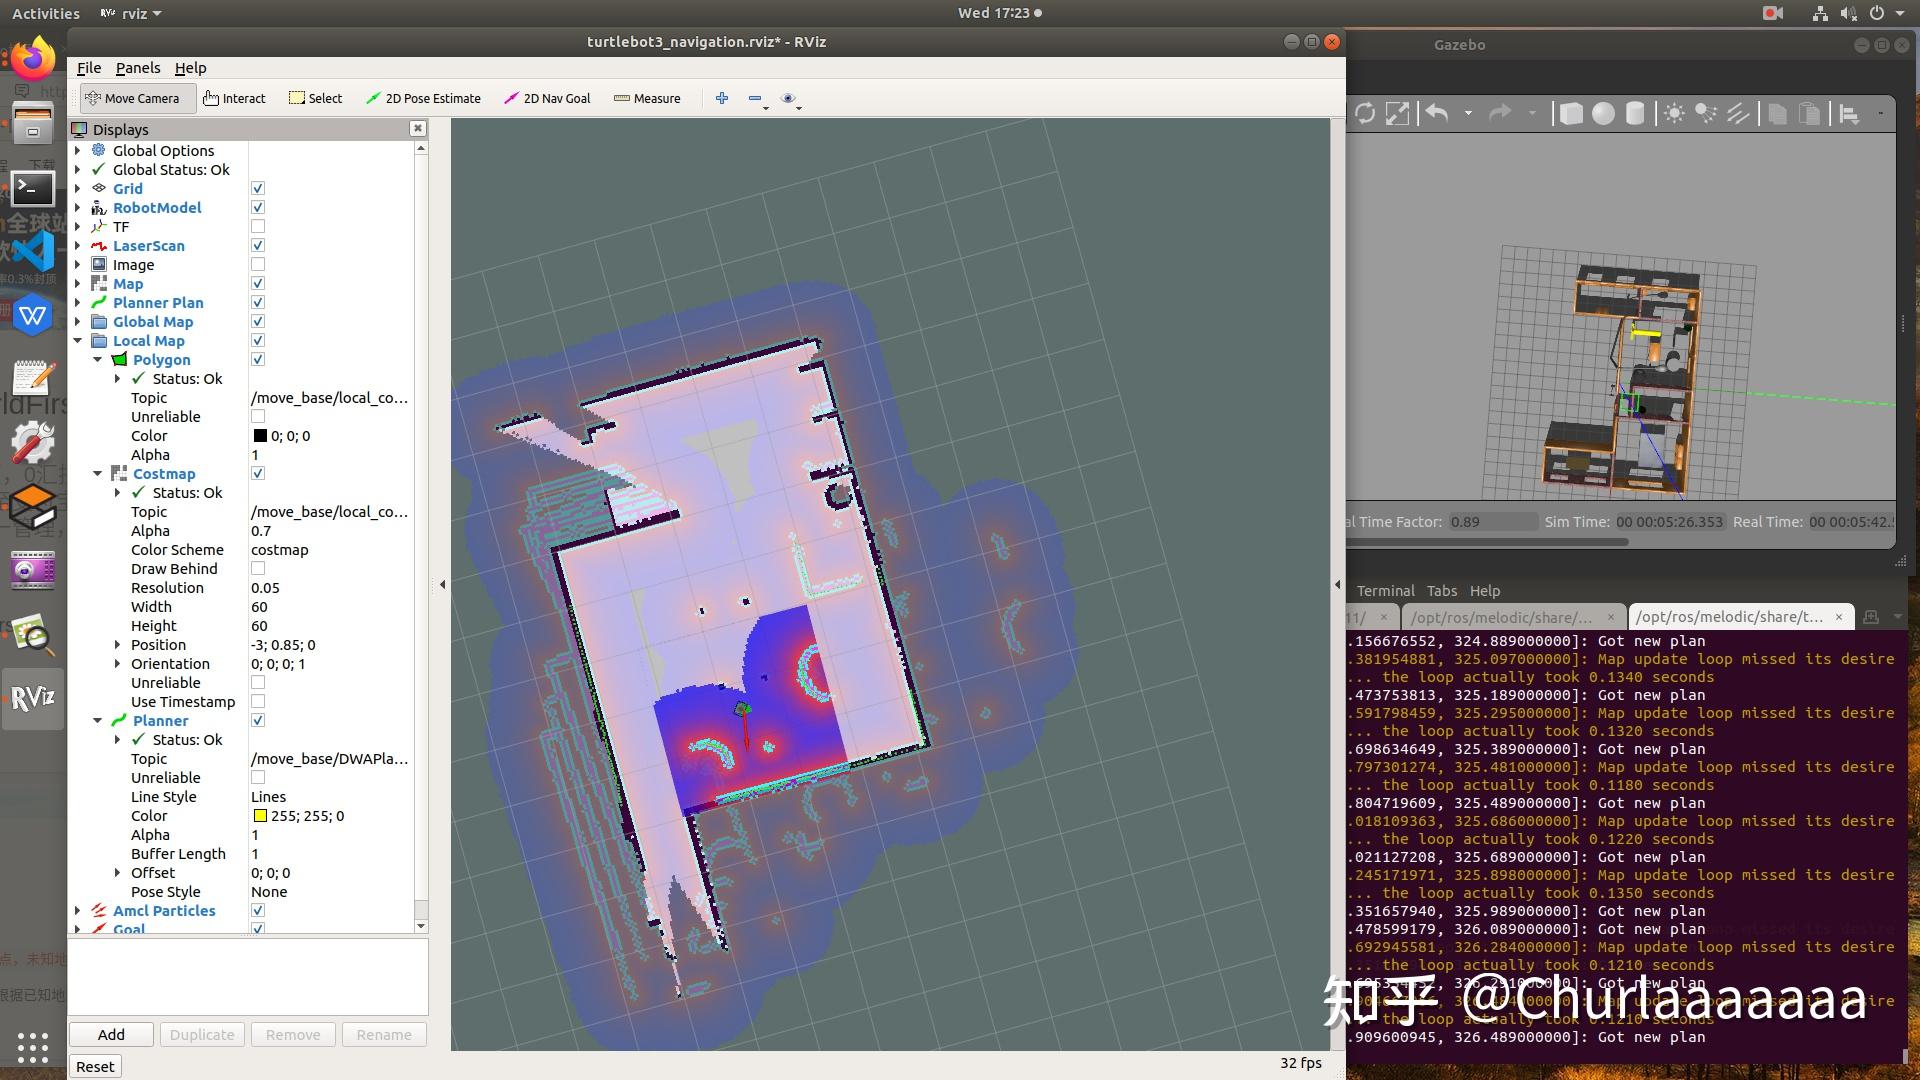Choose the Measure tool
This screenshot has width=1920, height=1080.
pyautogui.click(x=647, y=98)
